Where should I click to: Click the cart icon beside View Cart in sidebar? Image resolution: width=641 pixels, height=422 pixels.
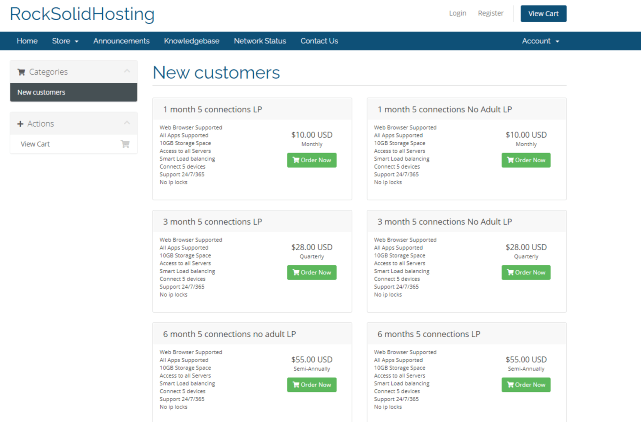tap(125, 144)
